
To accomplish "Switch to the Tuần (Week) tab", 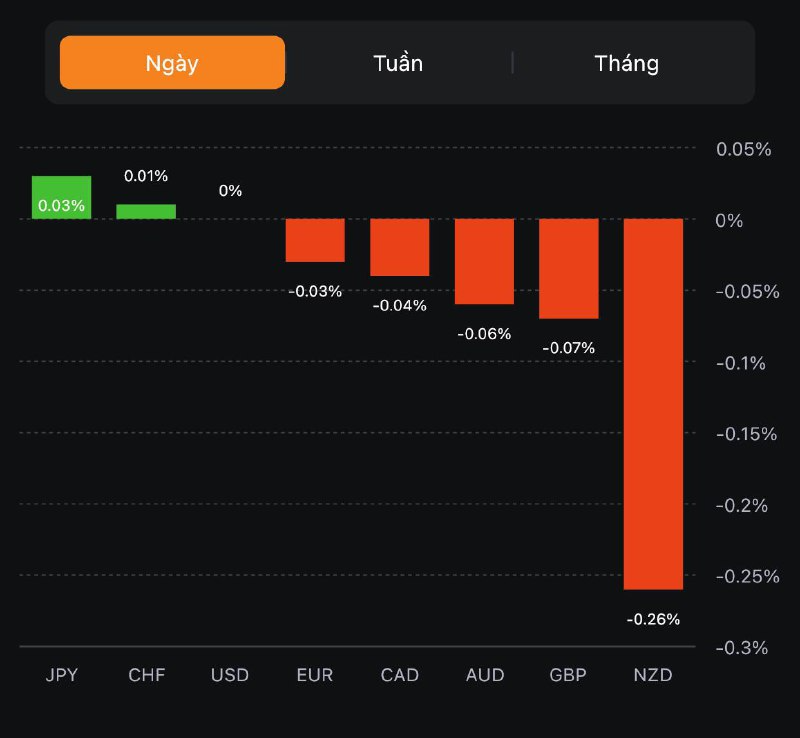I will pos(398,63).
